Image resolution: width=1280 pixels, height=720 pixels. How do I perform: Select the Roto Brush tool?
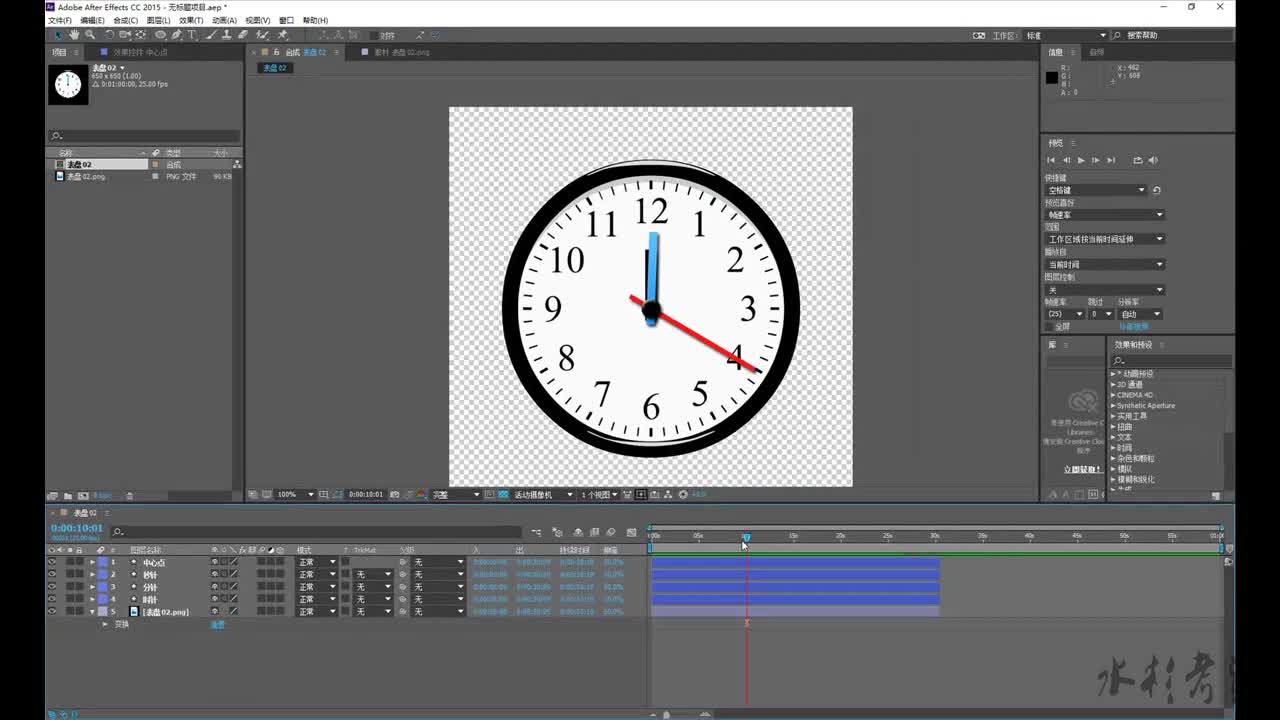click(x=262, y=35)
